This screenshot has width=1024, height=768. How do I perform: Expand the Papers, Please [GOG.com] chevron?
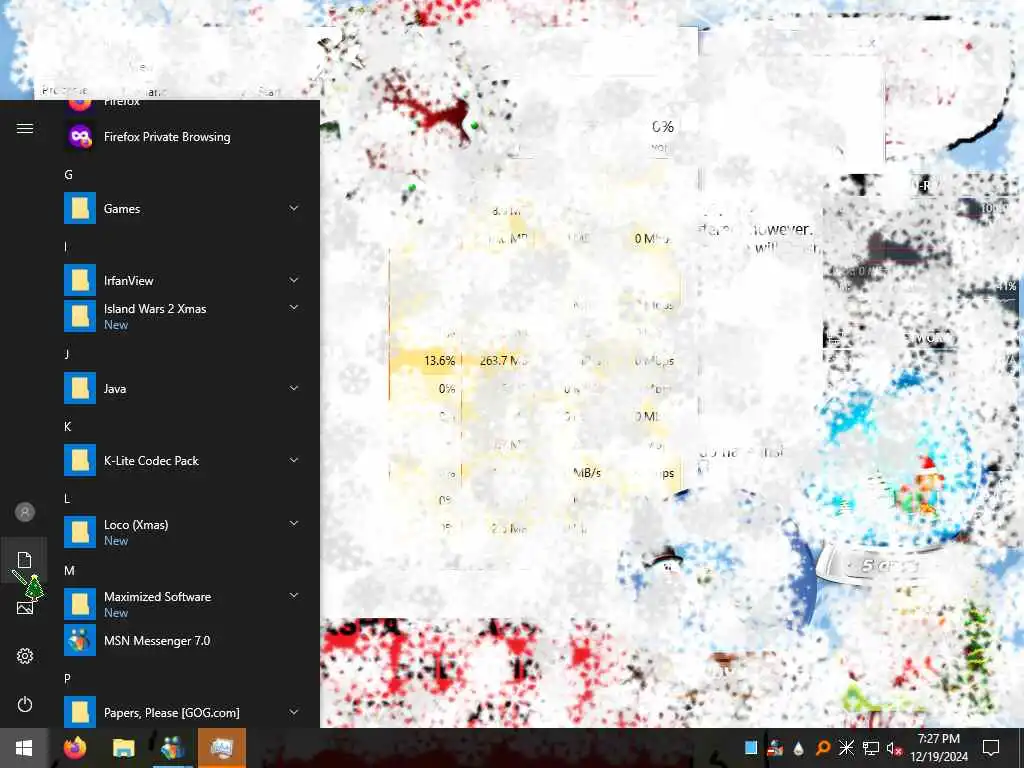[294, 712]
